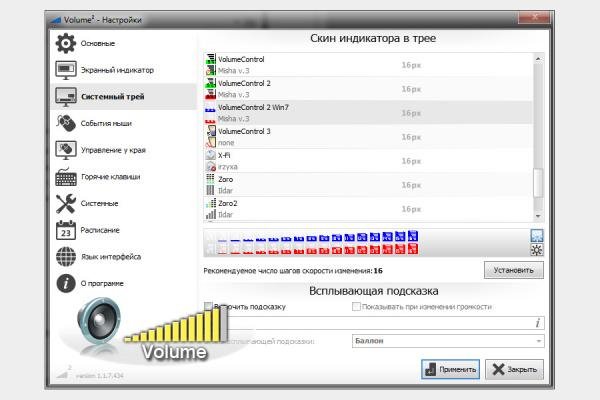Open the О программе section label
The height and width of the screenshot is (400, 600).
point(102,283)
